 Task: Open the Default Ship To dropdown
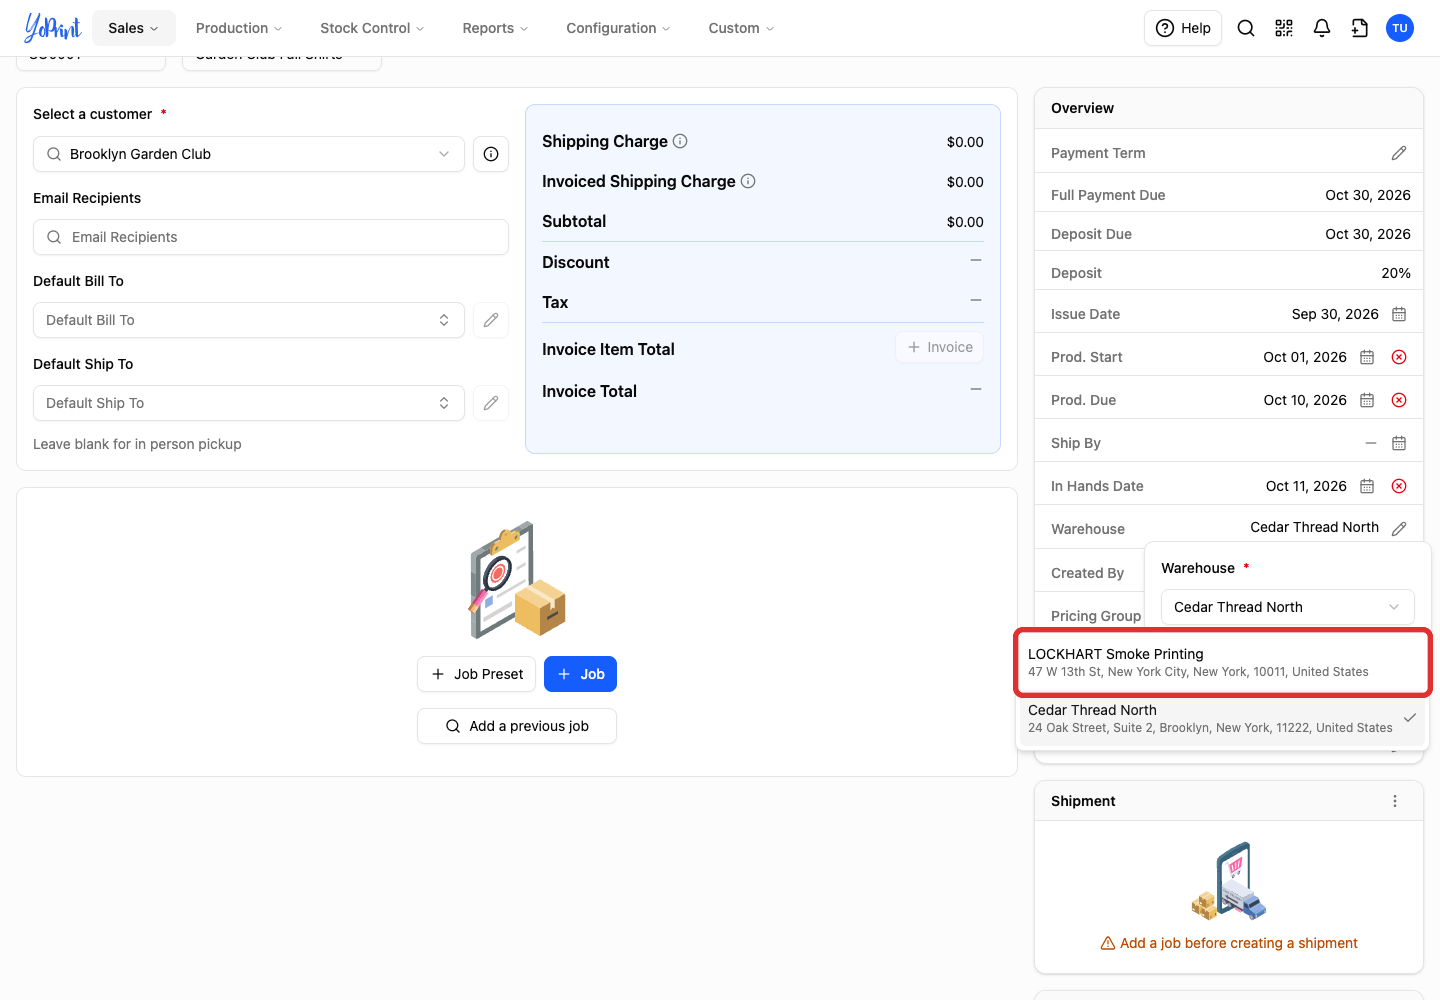coord(249,403)
